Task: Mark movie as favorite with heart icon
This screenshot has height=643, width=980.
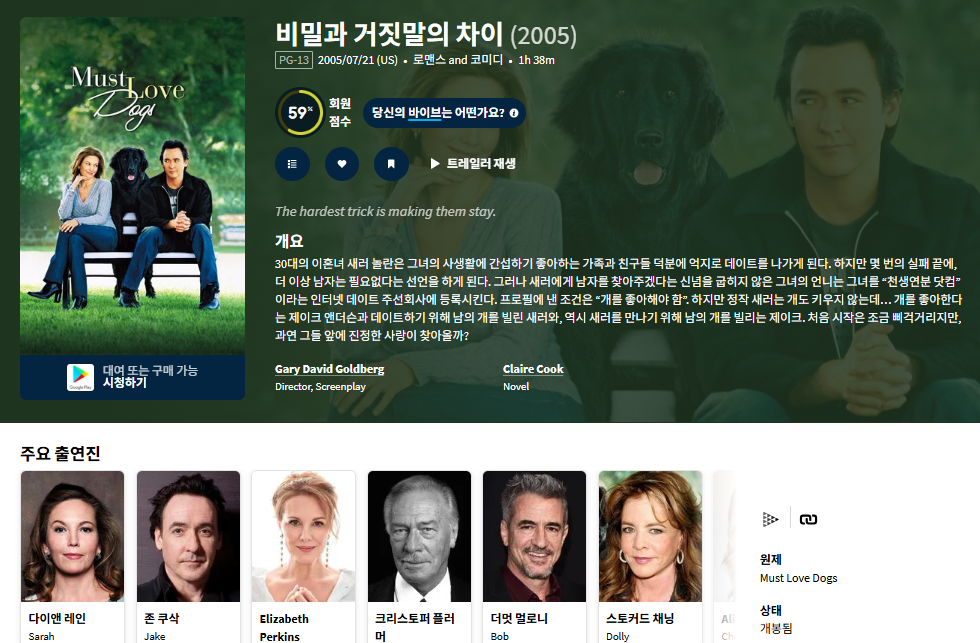Action: [x=342, y=164]
